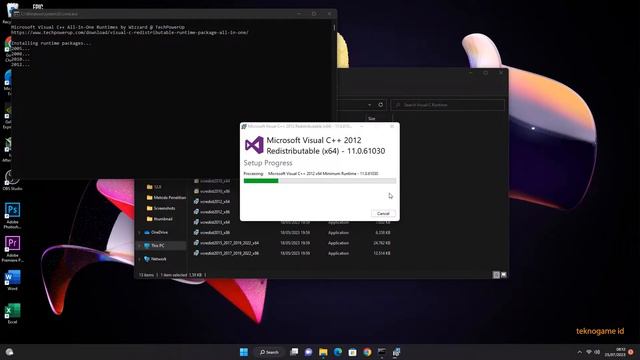Open Excel desktop shortcut
This screenshot has height=360, width=640.
[x=12, y=313]
